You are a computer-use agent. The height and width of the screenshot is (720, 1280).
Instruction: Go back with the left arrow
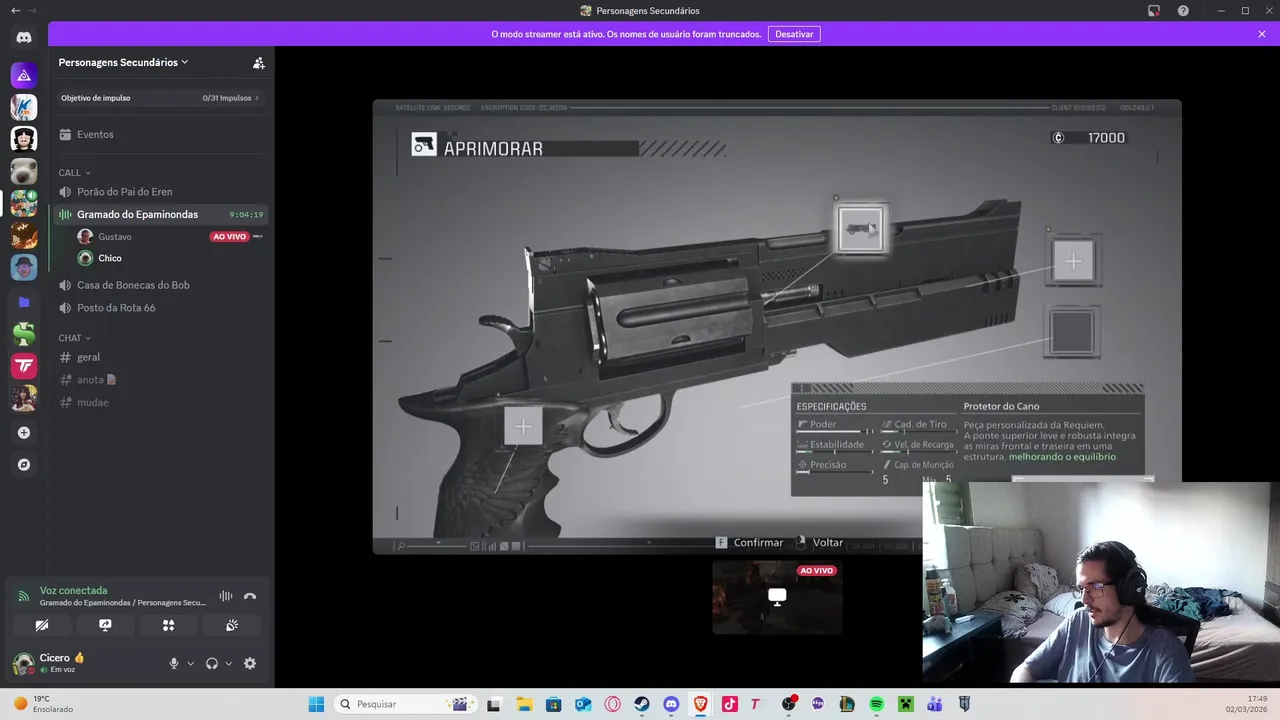click(x=15, y=10)
